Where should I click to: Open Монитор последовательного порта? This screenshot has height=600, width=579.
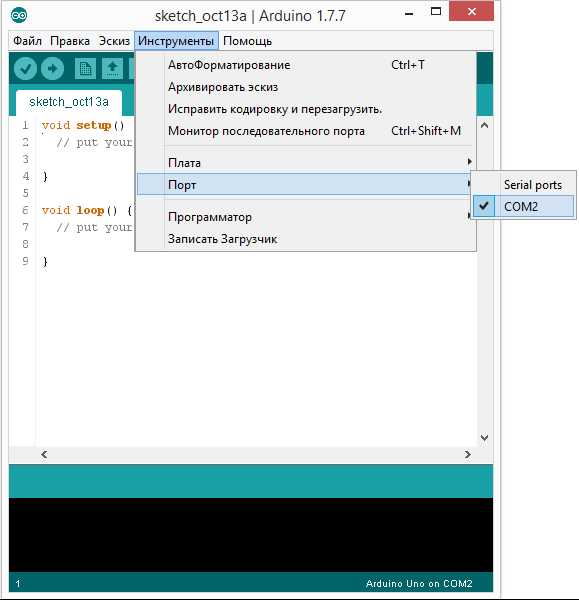(305, 131)
